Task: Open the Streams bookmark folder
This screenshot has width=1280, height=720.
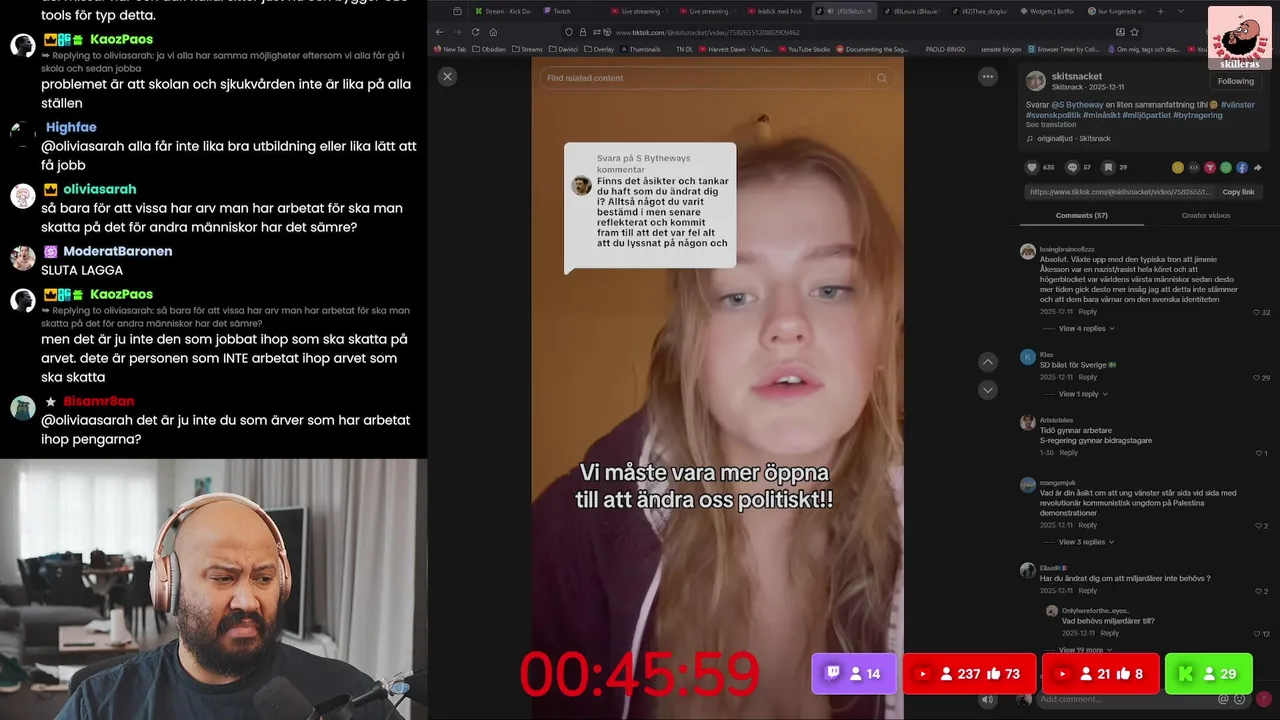Action: click(x=527, y=49)
